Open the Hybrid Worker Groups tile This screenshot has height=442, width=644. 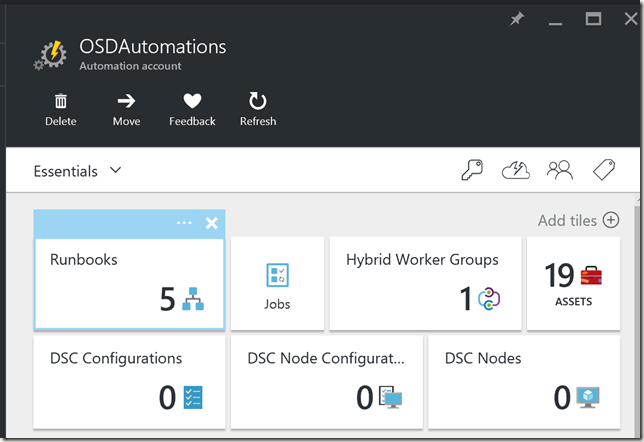pyautogui.click(x=425, y=283)
